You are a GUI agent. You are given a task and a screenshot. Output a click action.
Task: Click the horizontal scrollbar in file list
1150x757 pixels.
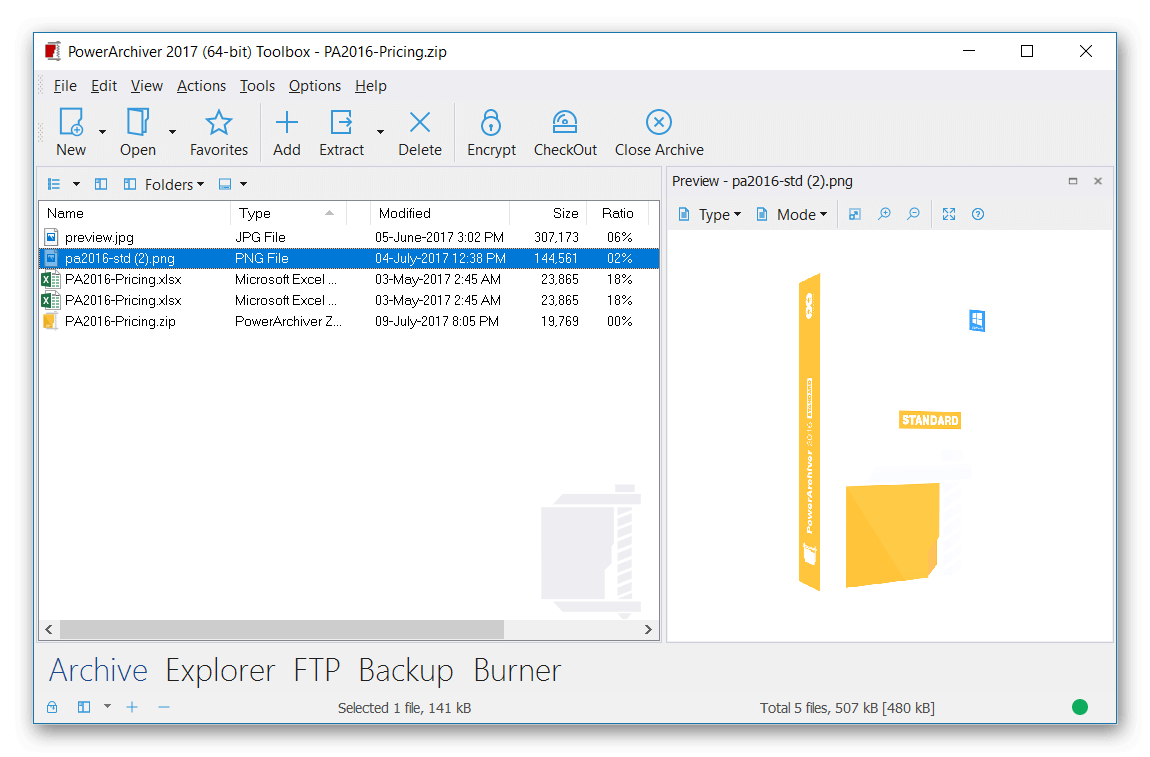pyautogui.click(x=280, y=629)
